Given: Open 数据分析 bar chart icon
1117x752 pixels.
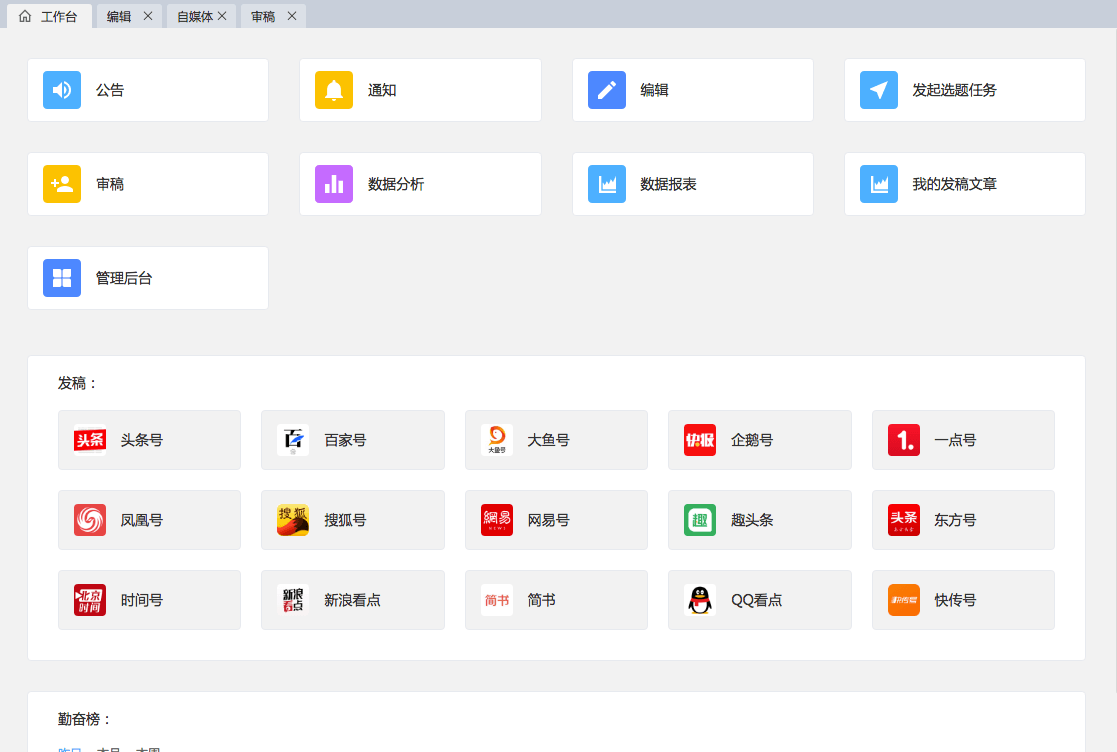Looking at the screenshot, I should point(334,184).
